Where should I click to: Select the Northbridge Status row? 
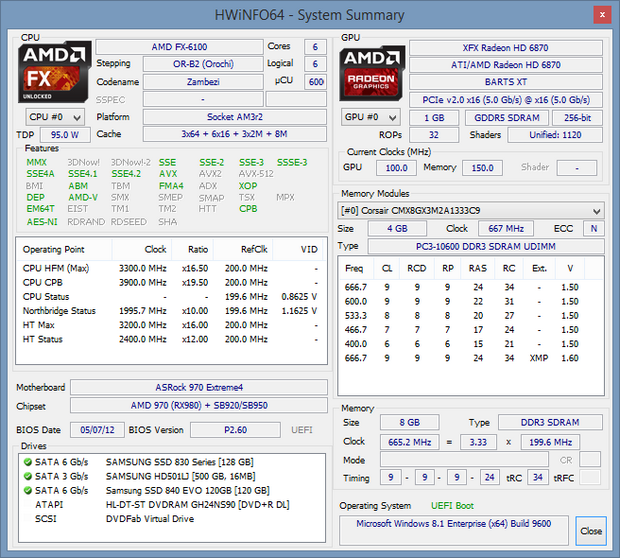[x=171, y=311]
